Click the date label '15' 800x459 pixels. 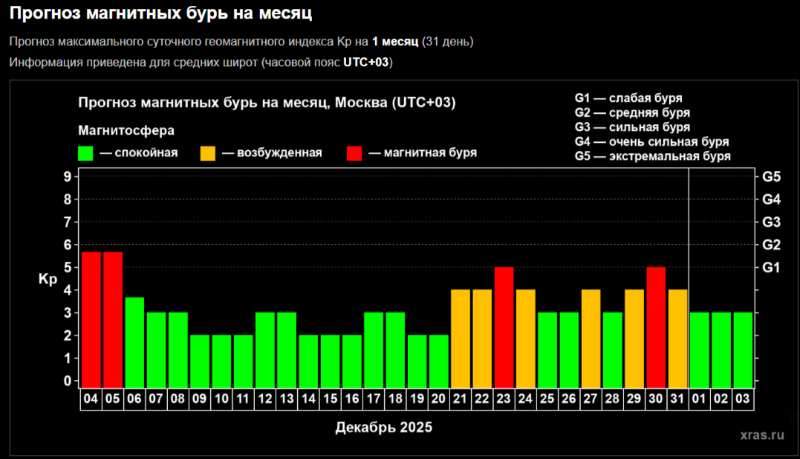point(330,399)
